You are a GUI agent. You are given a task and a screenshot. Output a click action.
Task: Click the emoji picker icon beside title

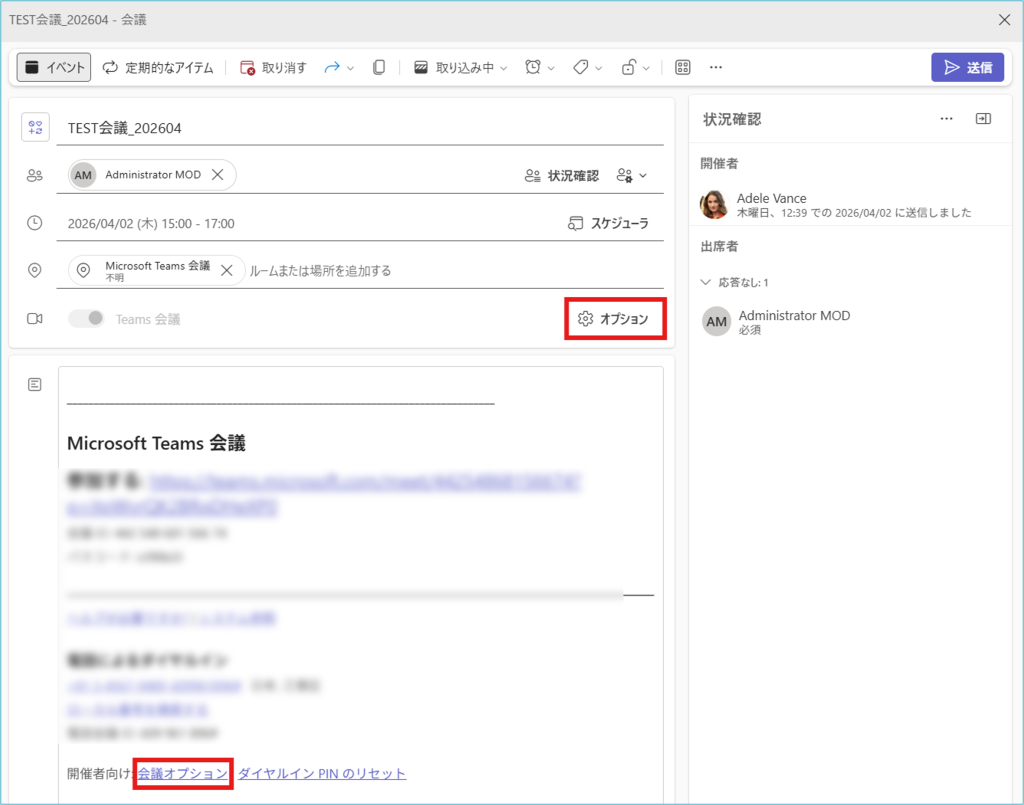(x=36, y=127)
